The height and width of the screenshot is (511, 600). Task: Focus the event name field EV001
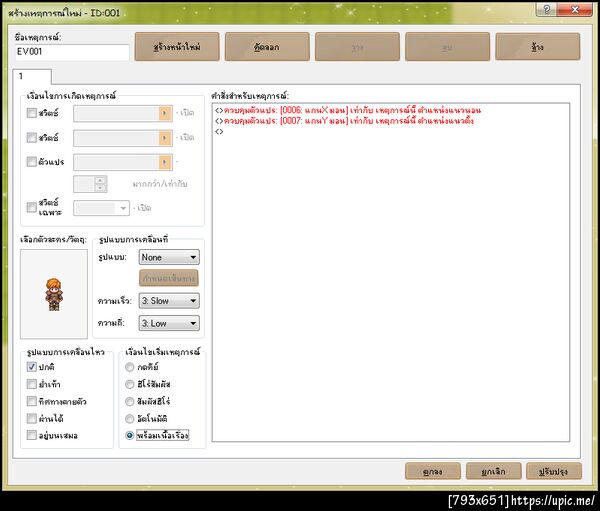pyautogui.click(x=72, y=52)
